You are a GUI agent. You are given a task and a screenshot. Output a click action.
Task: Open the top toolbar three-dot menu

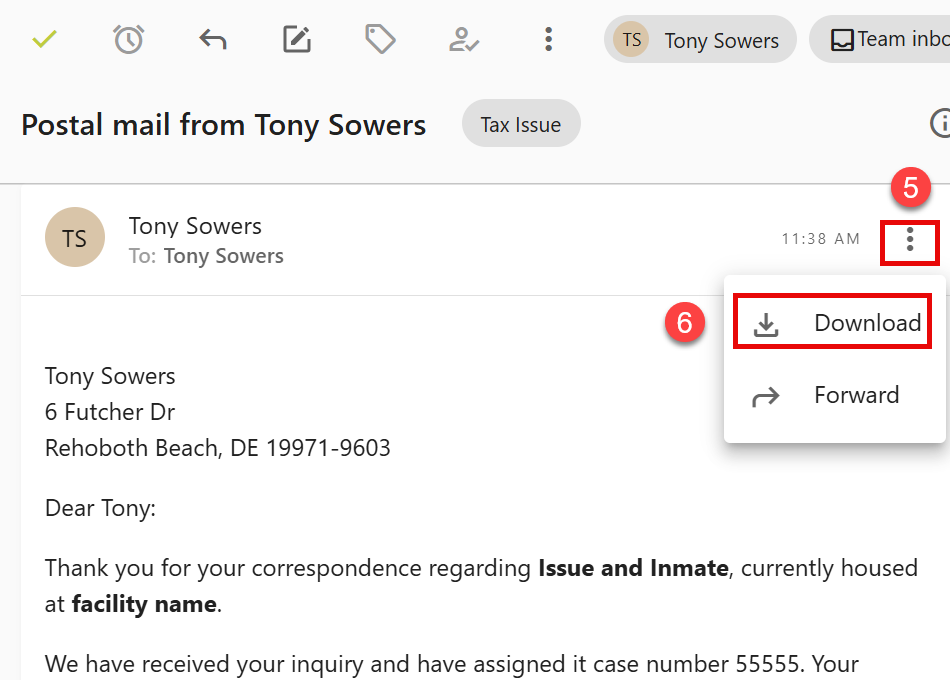547,39
